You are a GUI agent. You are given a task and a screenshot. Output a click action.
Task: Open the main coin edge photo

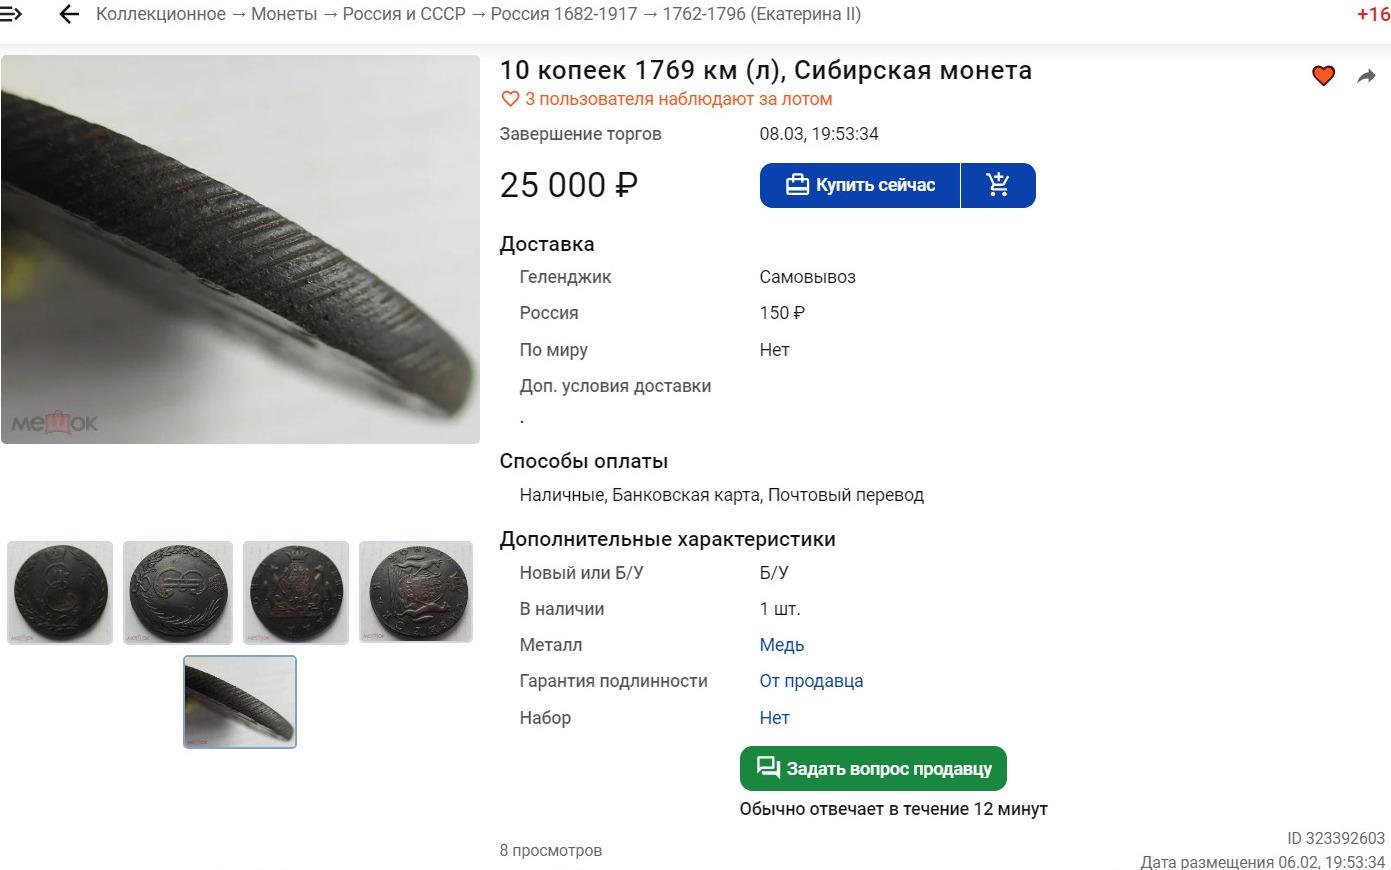(240, 249)
